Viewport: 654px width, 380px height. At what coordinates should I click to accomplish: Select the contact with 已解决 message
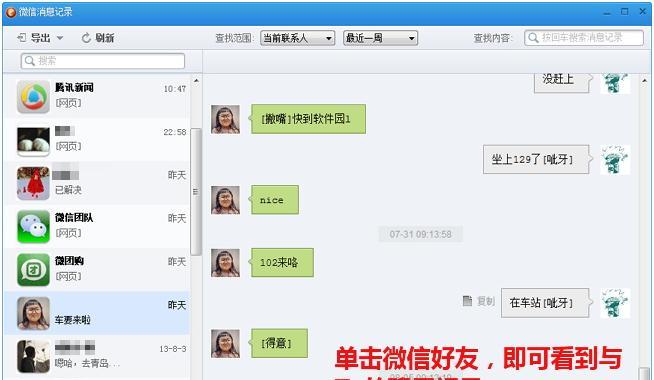pyautogui.click(x=98, y=183)
